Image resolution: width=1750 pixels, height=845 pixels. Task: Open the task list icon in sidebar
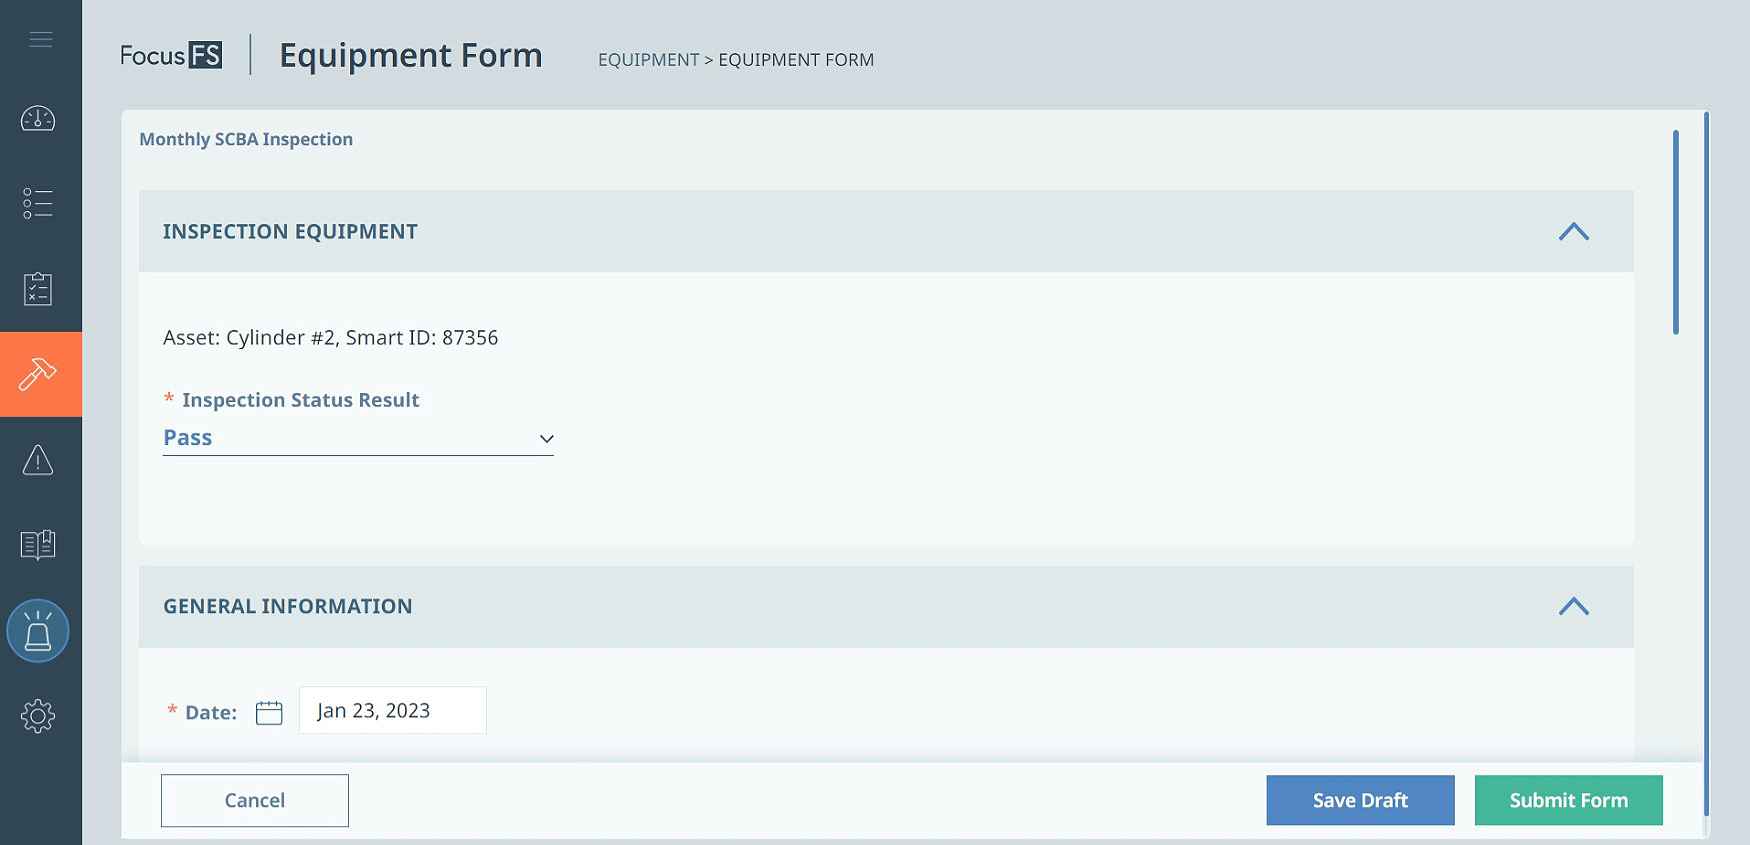click(x=38, y=203)
